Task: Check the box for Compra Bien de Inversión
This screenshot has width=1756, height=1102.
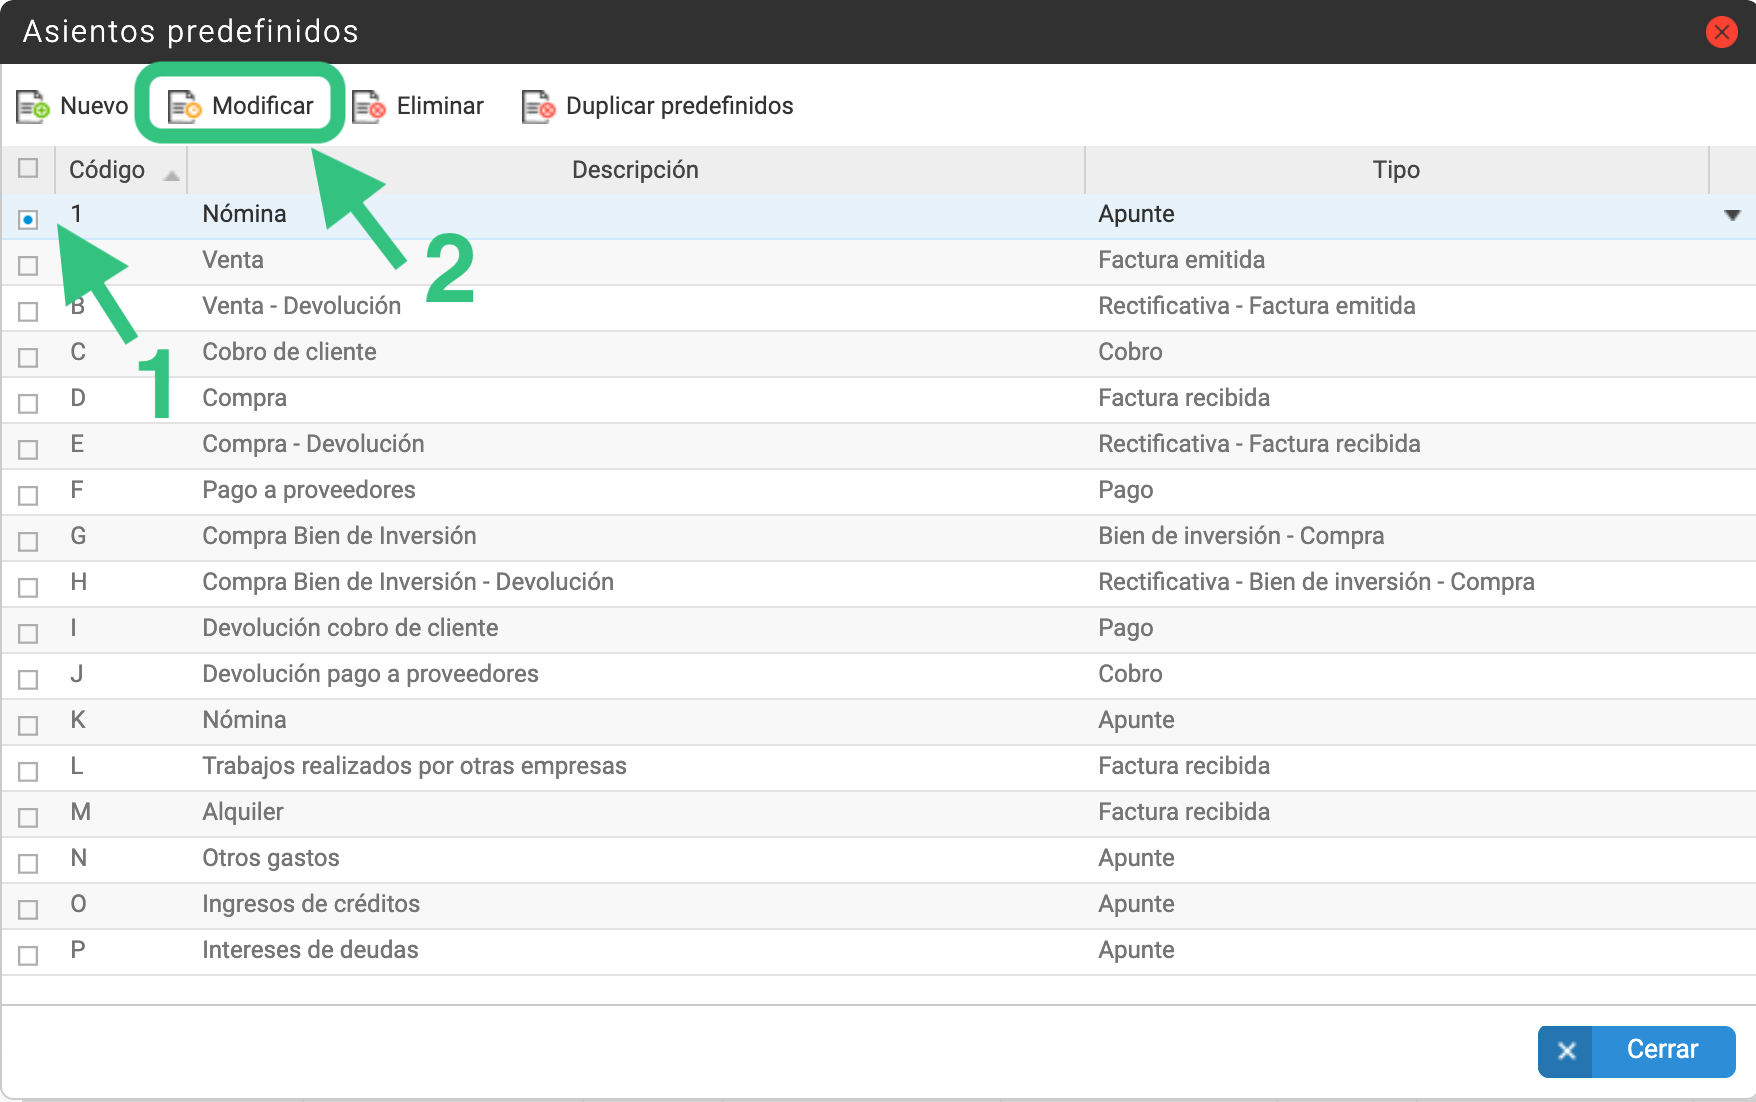Action: coord(28,541)
